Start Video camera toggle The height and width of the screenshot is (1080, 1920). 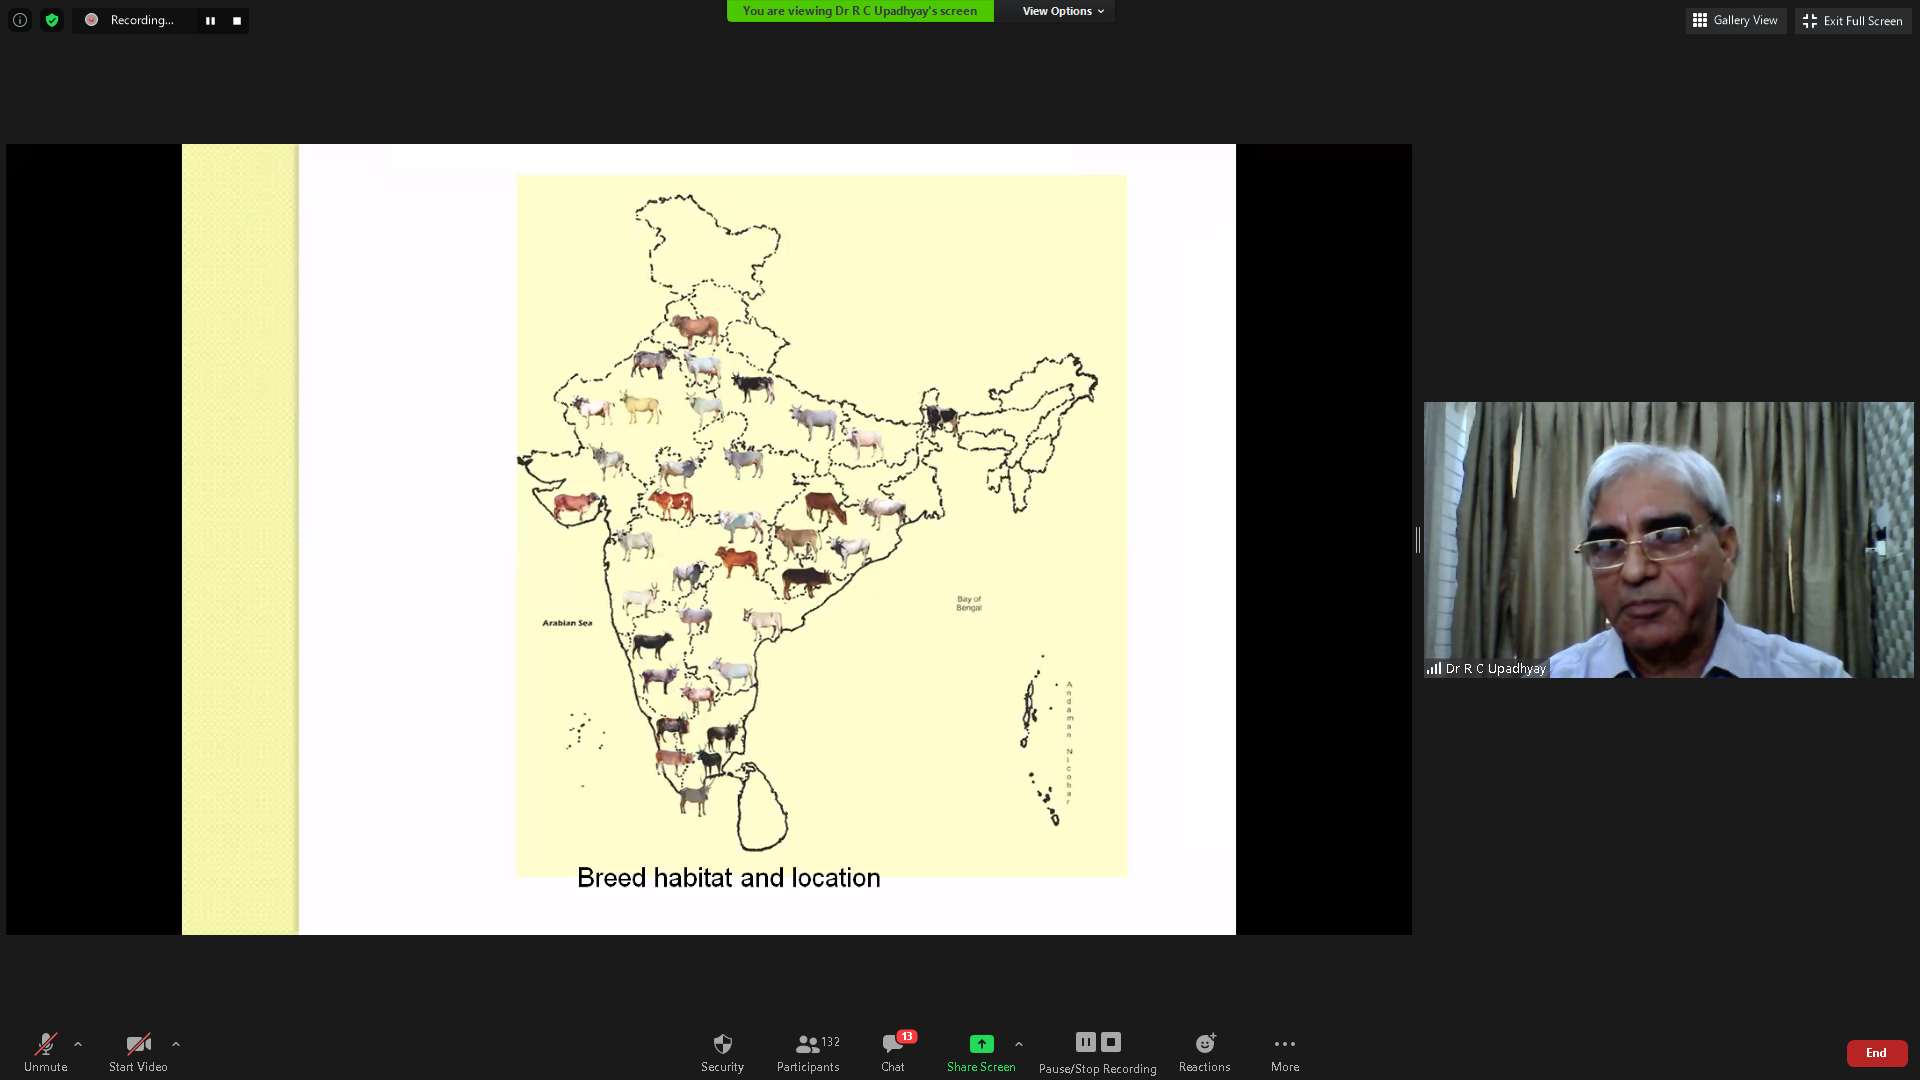138,1052
